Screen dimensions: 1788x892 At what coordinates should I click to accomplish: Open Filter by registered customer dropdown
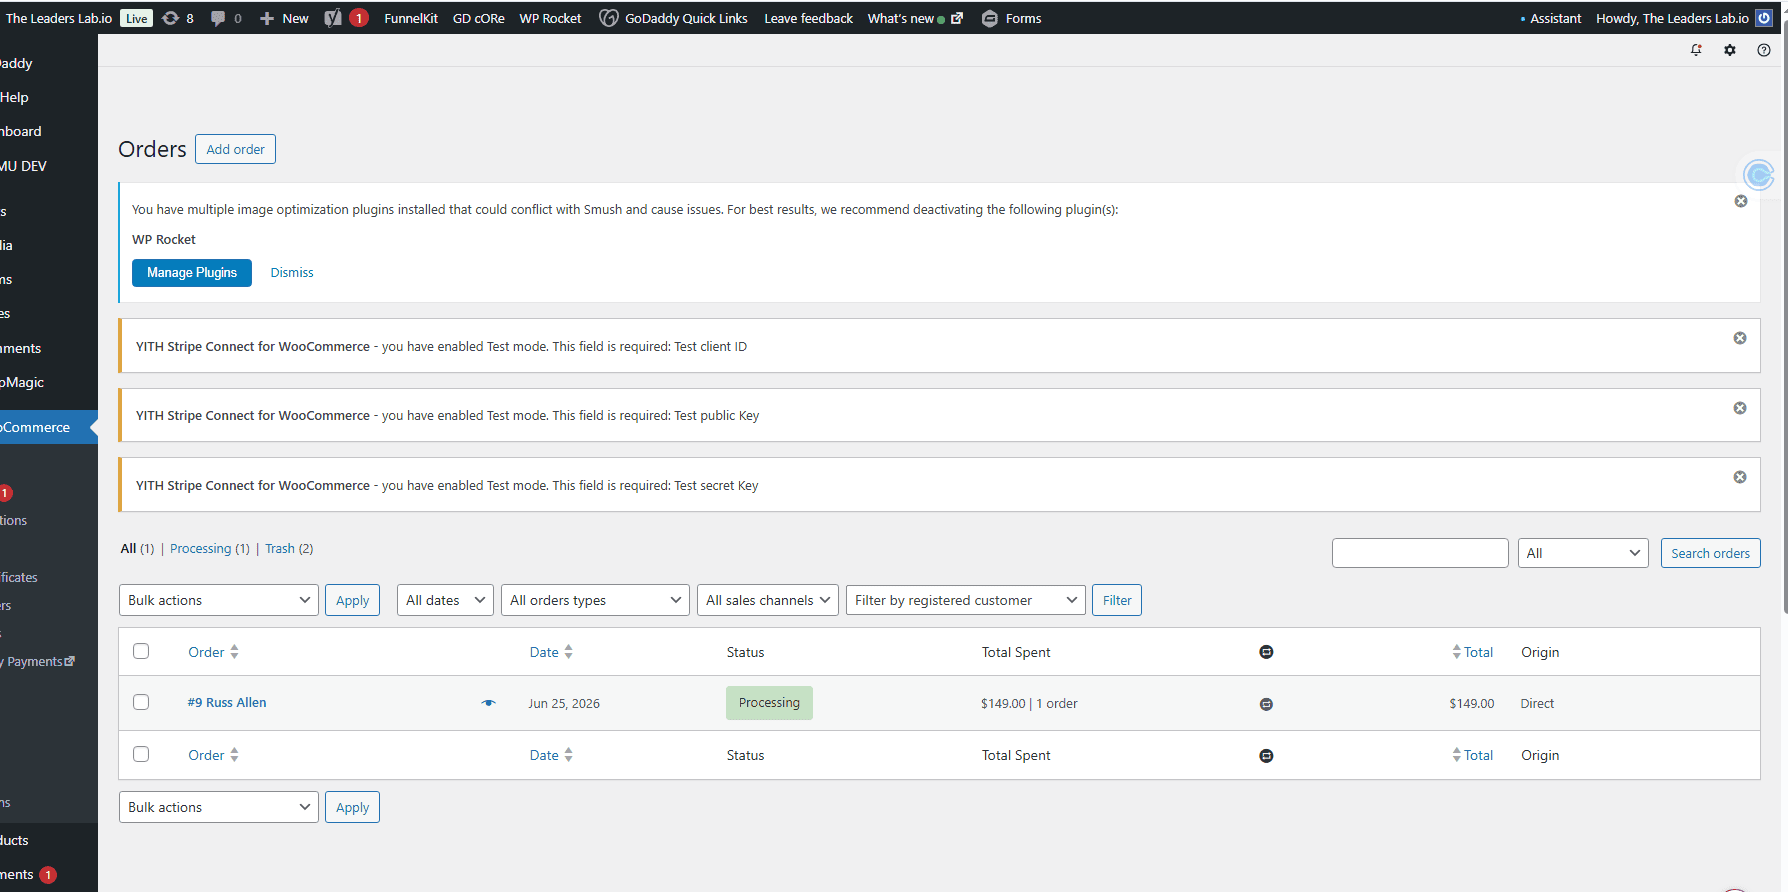(966, 600)
